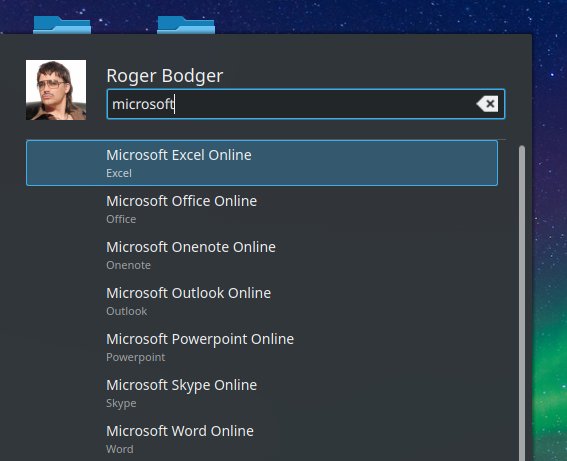Click the Roger Bodger user avatar
Viewport: 567px width, 461px height.
click(x=56, y=90)
